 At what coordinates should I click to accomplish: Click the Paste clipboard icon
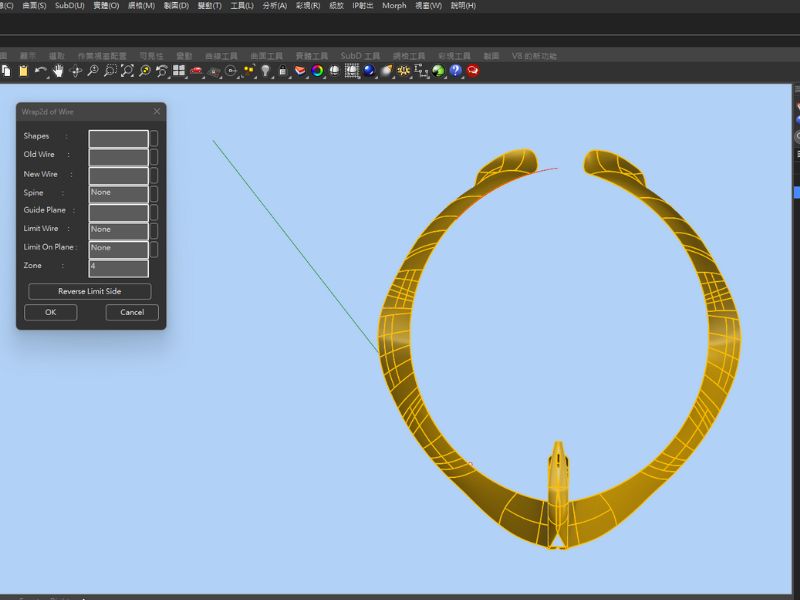click(23, 71)
